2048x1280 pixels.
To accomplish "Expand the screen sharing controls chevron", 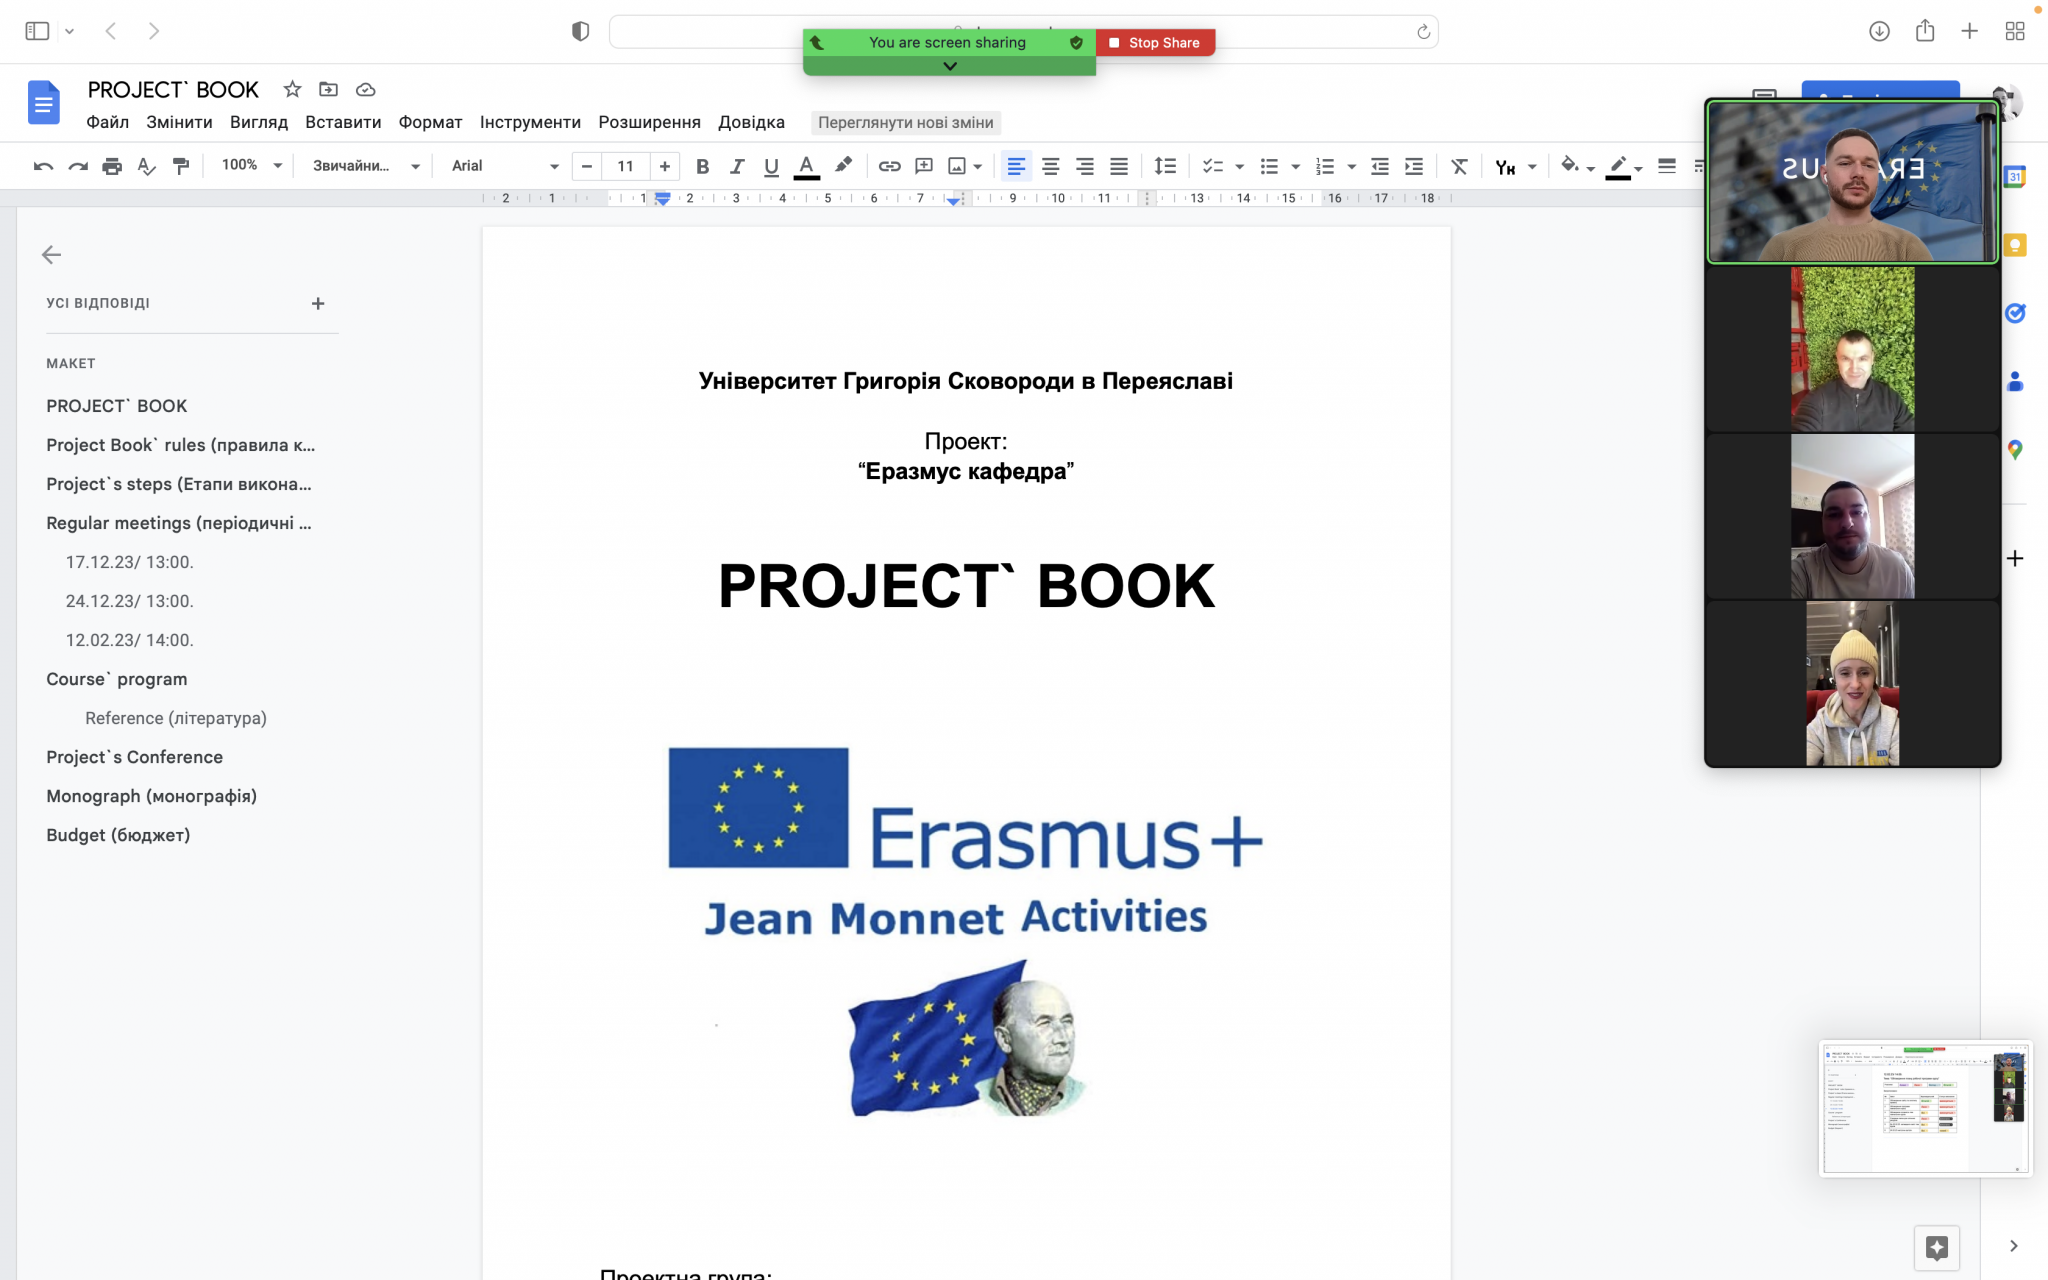I will point(950,66).
